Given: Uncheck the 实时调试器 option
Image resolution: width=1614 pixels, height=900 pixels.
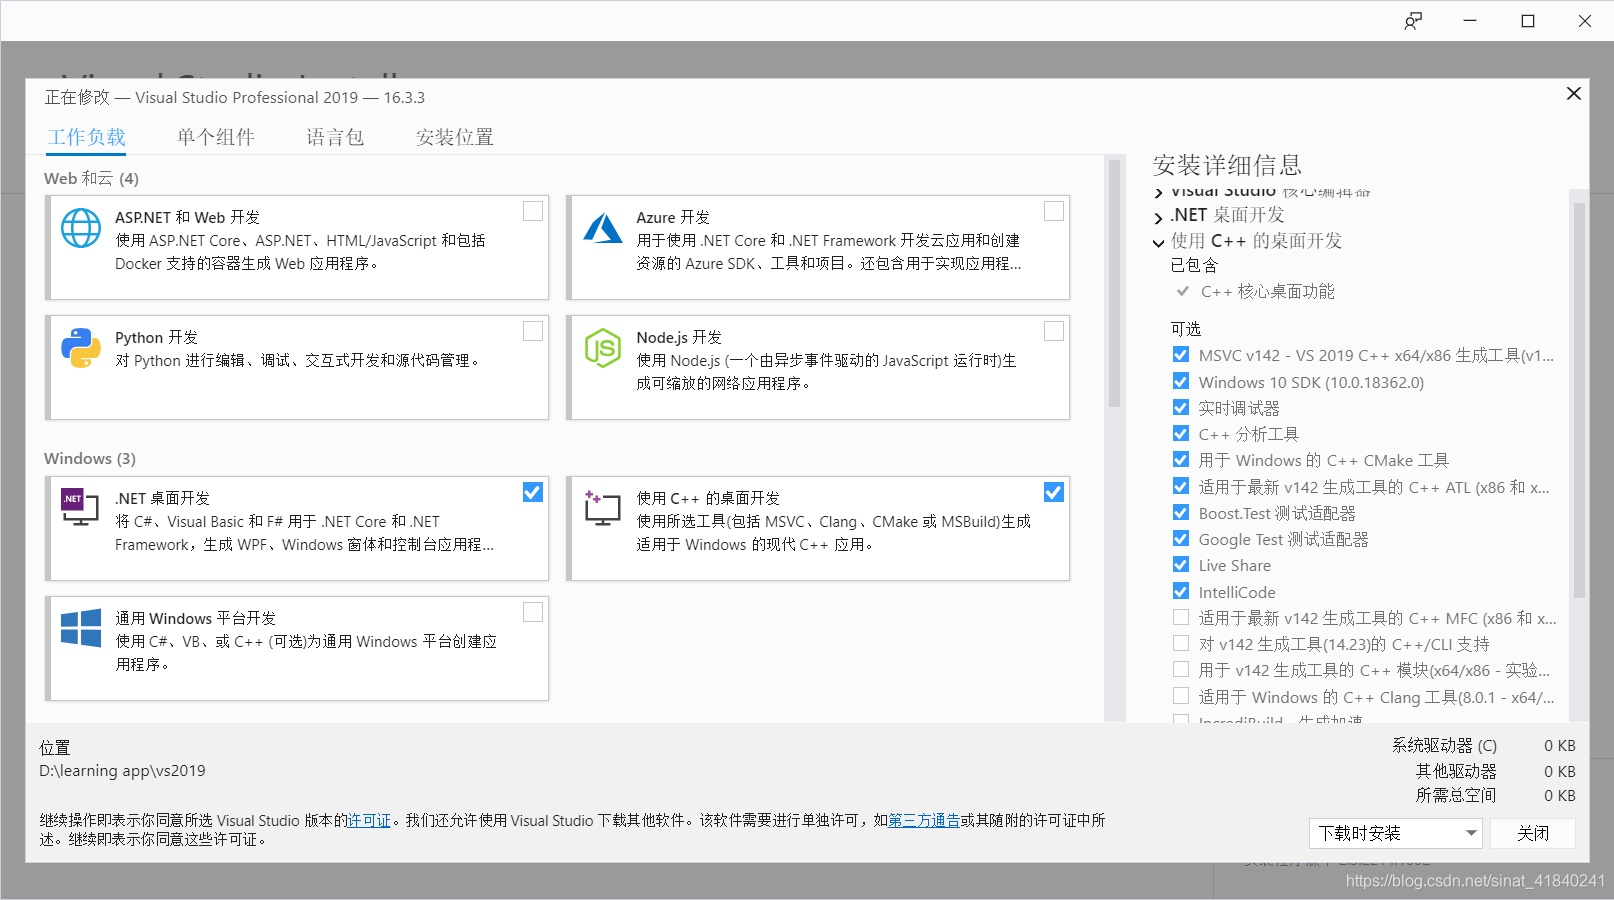Looking at the screenshot, I should [1181, 407].
